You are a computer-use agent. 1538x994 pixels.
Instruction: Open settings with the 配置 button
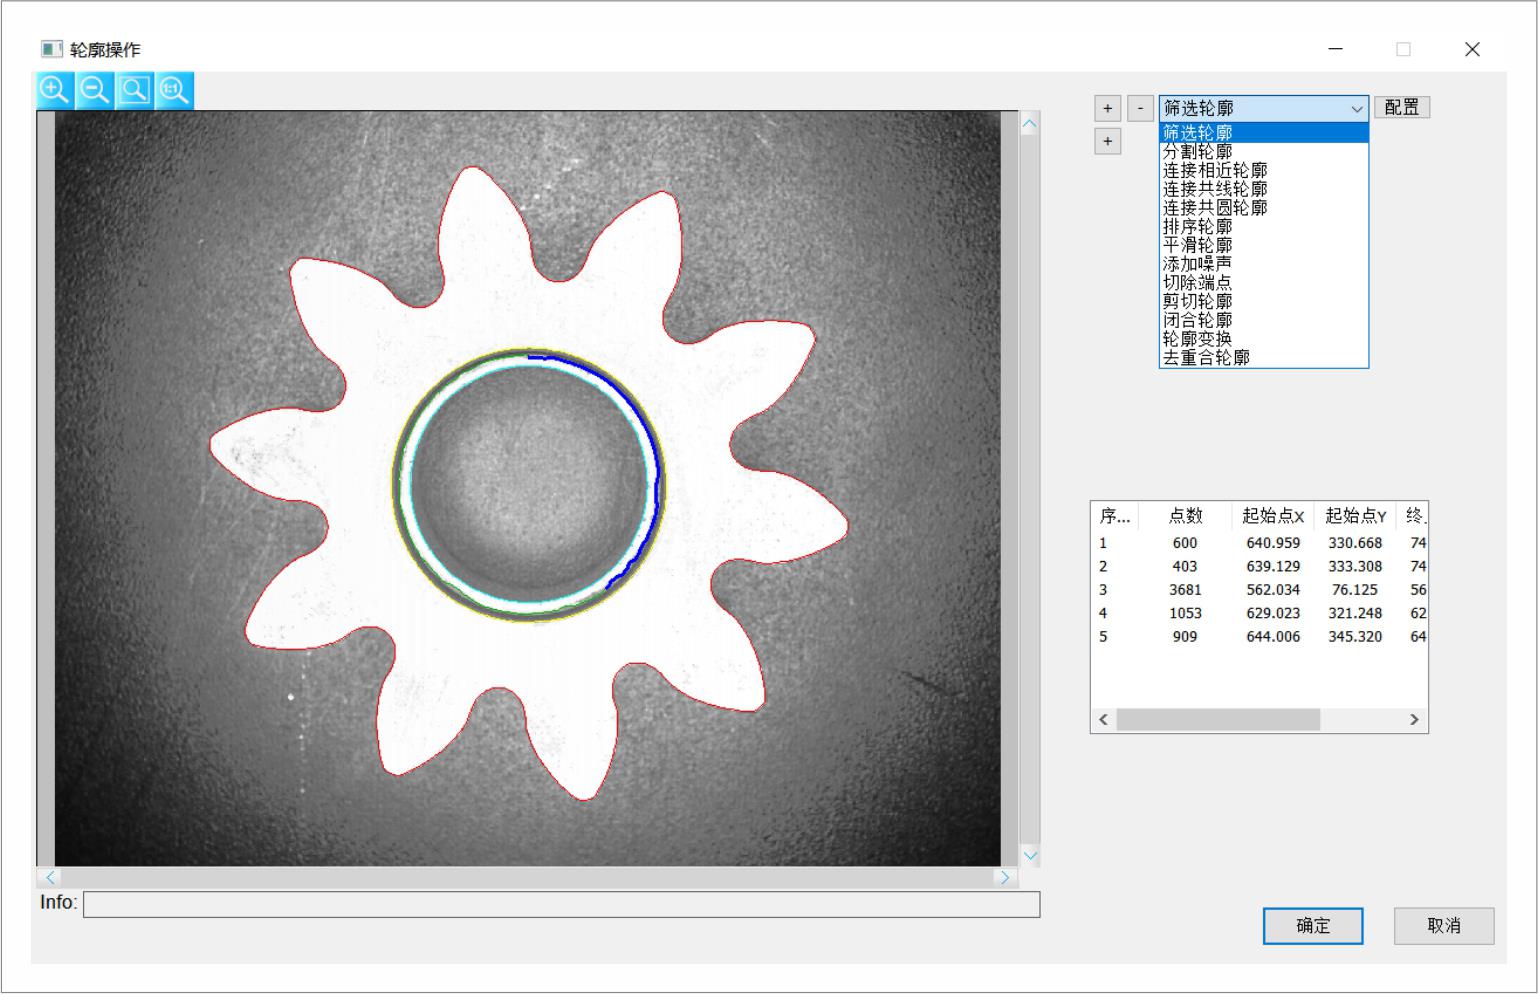coord(1401,108)
